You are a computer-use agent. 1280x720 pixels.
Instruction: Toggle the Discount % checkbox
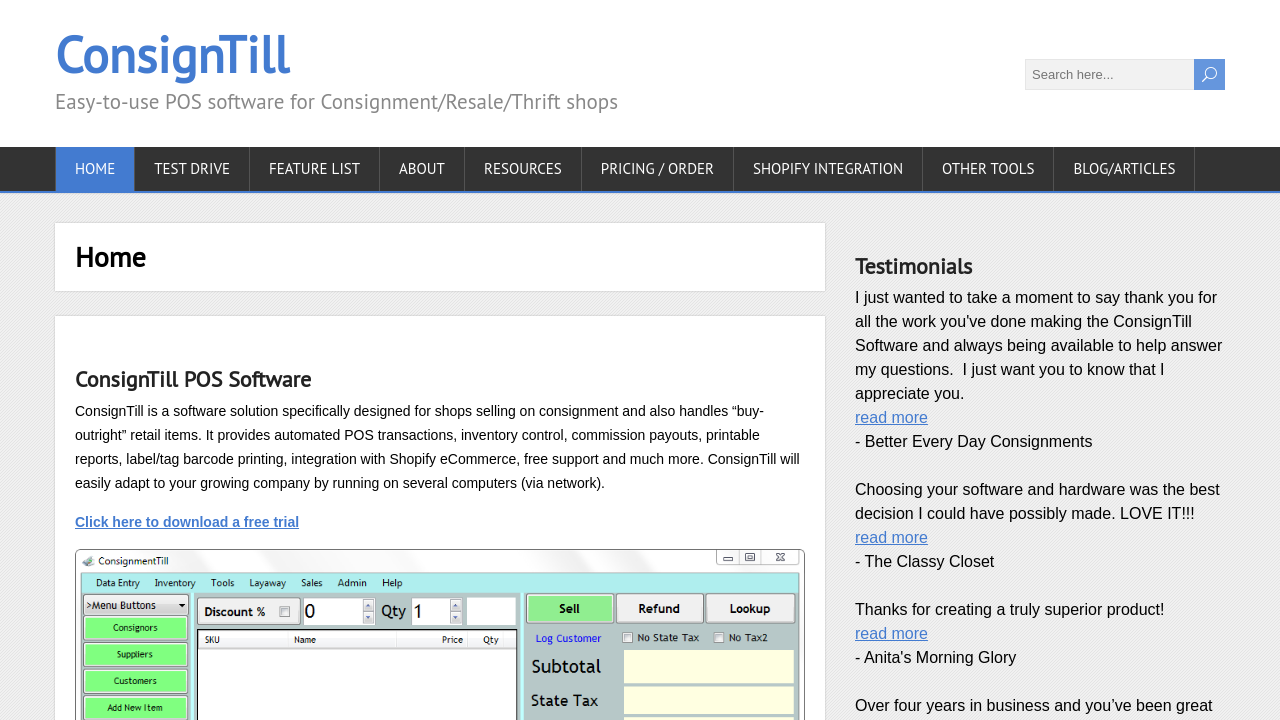pos(284,611)
